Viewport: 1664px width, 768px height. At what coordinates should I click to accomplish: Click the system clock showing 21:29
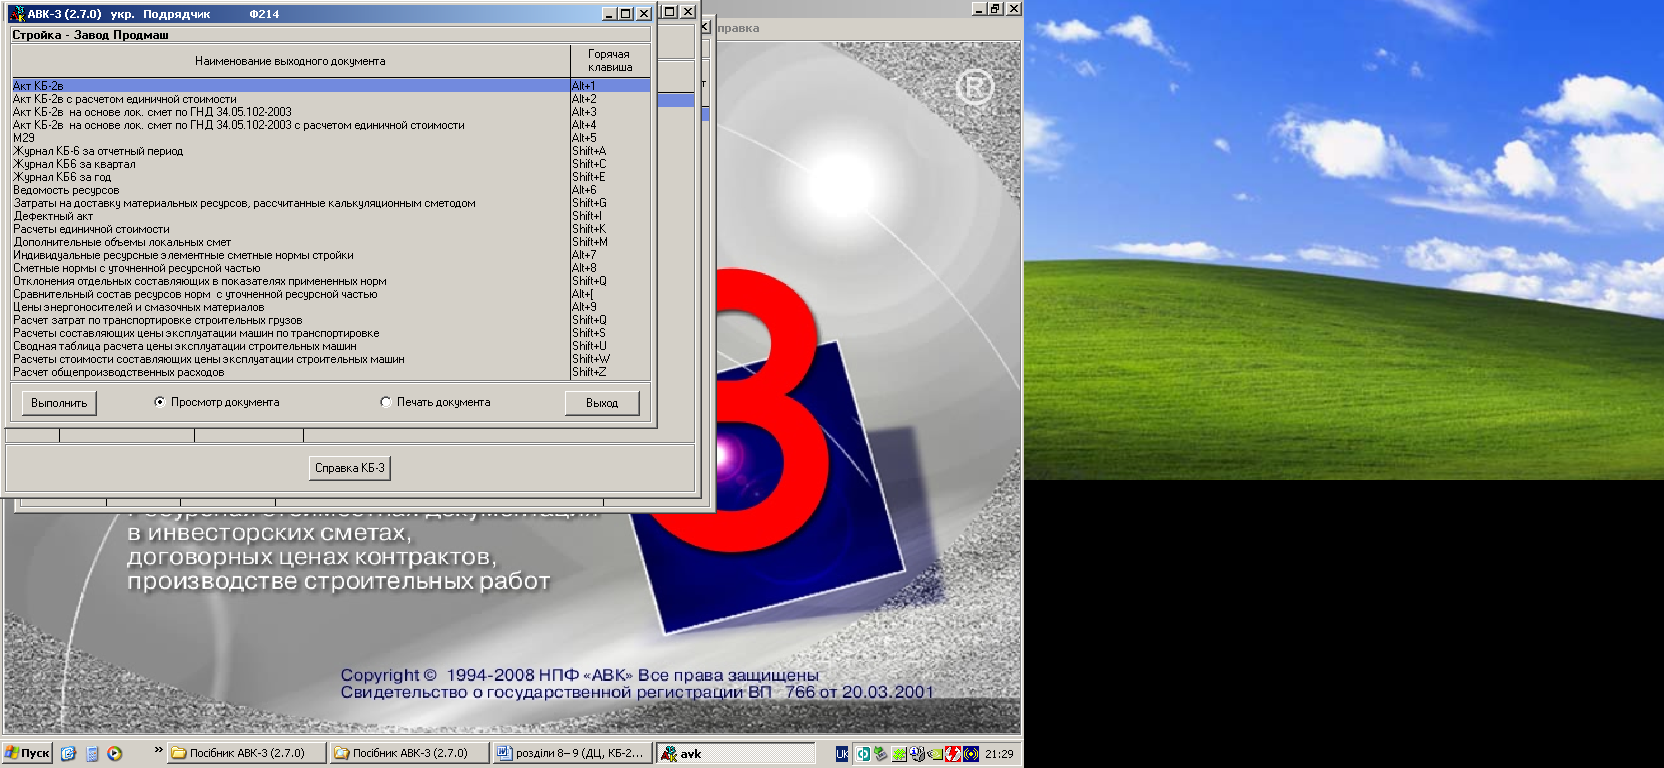(x=999, y=754)
